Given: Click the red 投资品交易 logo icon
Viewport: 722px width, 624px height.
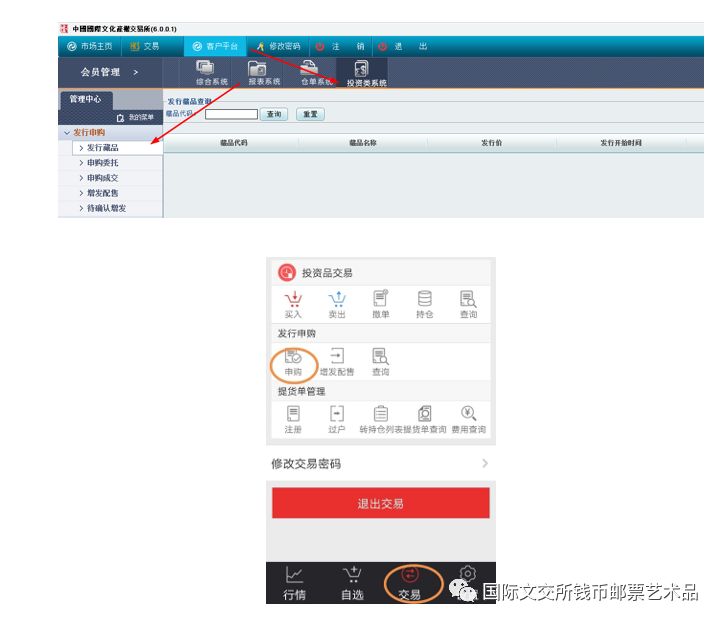Looking at the screenshot, I should point(286,272).
